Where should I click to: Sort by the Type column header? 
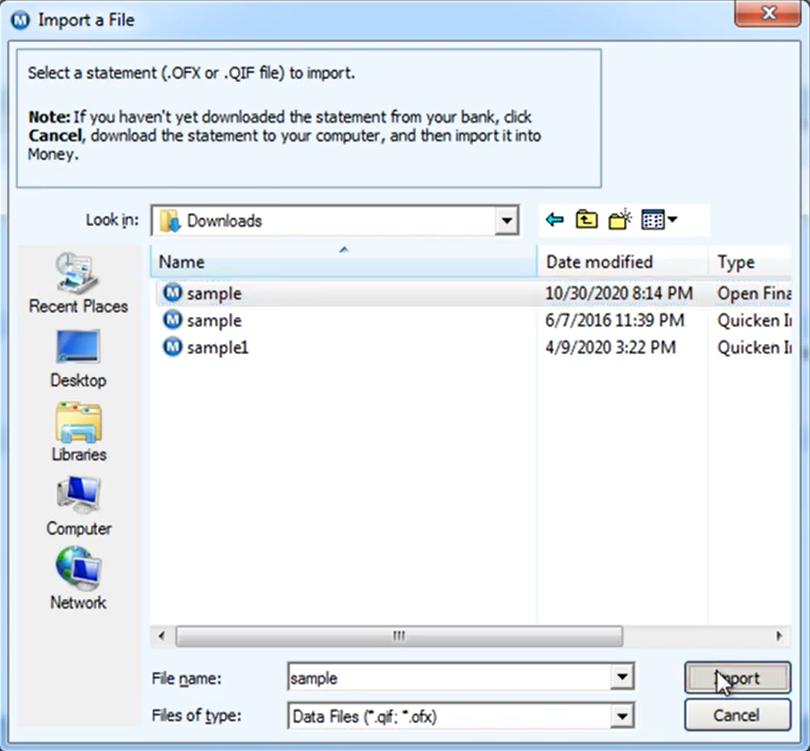click(x=750, y=261)
